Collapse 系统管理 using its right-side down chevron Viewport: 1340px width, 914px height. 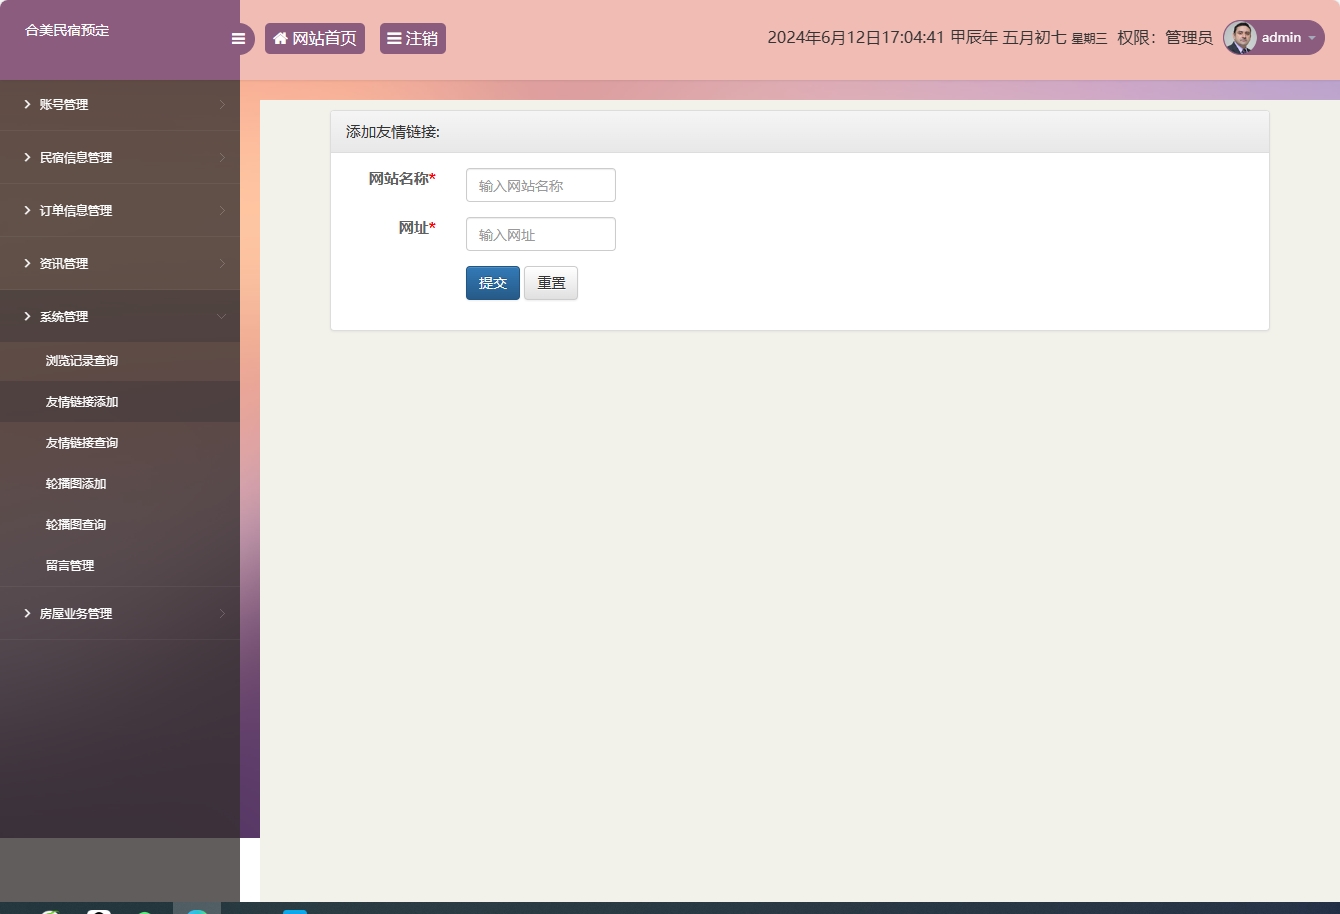222,316
